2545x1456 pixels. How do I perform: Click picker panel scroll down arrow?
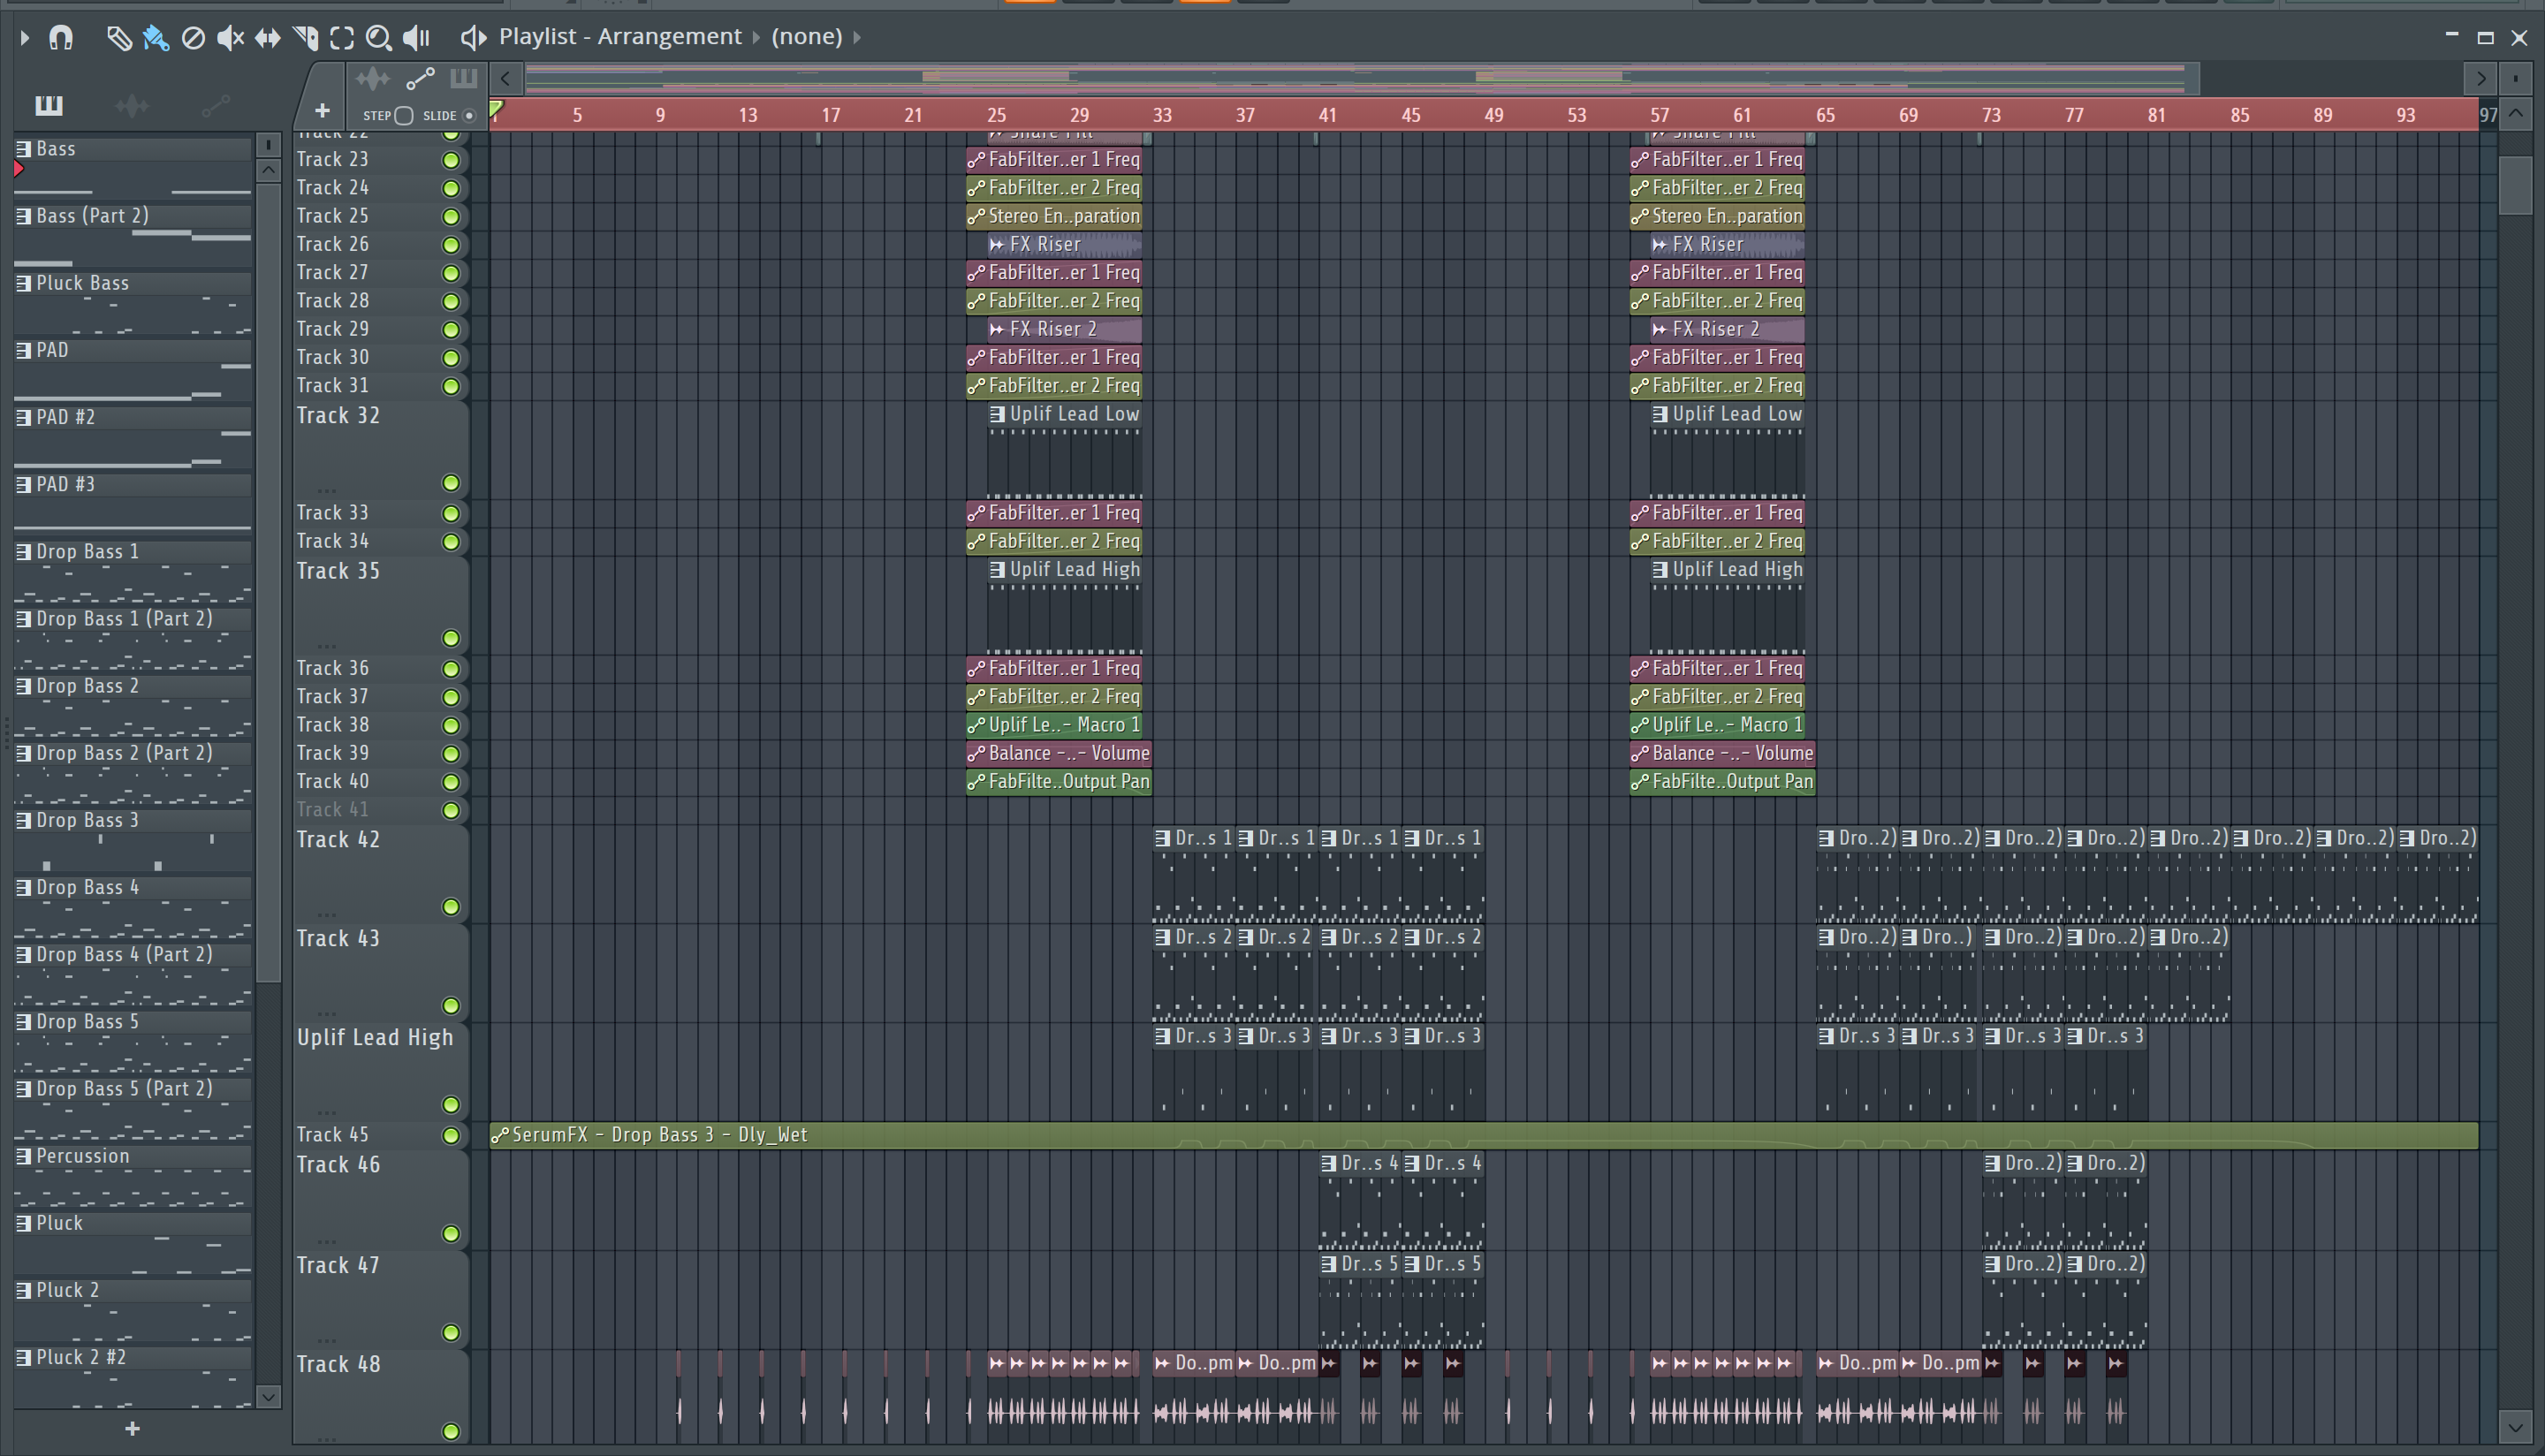click(x=268, y=1396)
